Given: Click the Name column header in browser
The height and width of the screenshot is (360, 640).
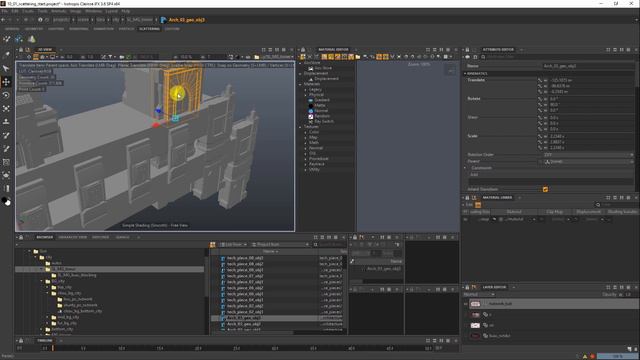Looking at the screenshot, I should click(x=270, y=251).
